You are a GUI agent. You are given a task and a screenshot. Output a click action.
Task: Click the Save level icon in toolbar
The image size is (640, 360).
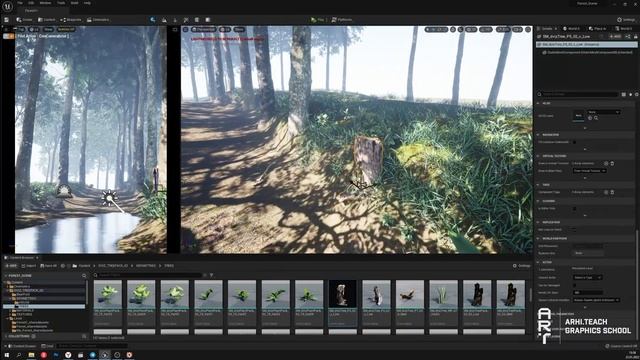point(7,20)
